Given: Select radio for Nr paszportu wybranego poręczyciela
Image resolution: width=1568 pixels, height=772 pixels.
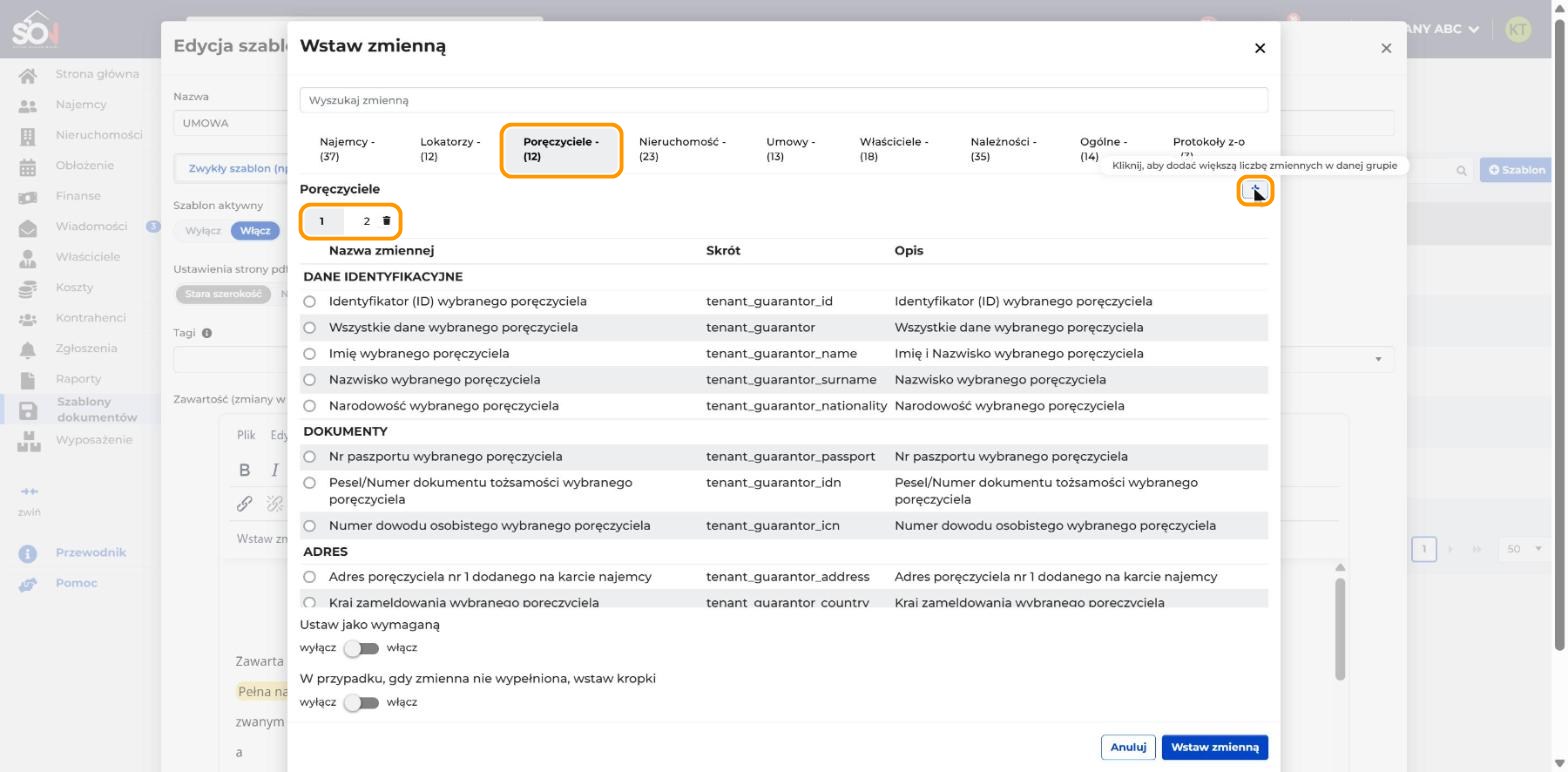Looking at the screenshot, I should 310,457.
